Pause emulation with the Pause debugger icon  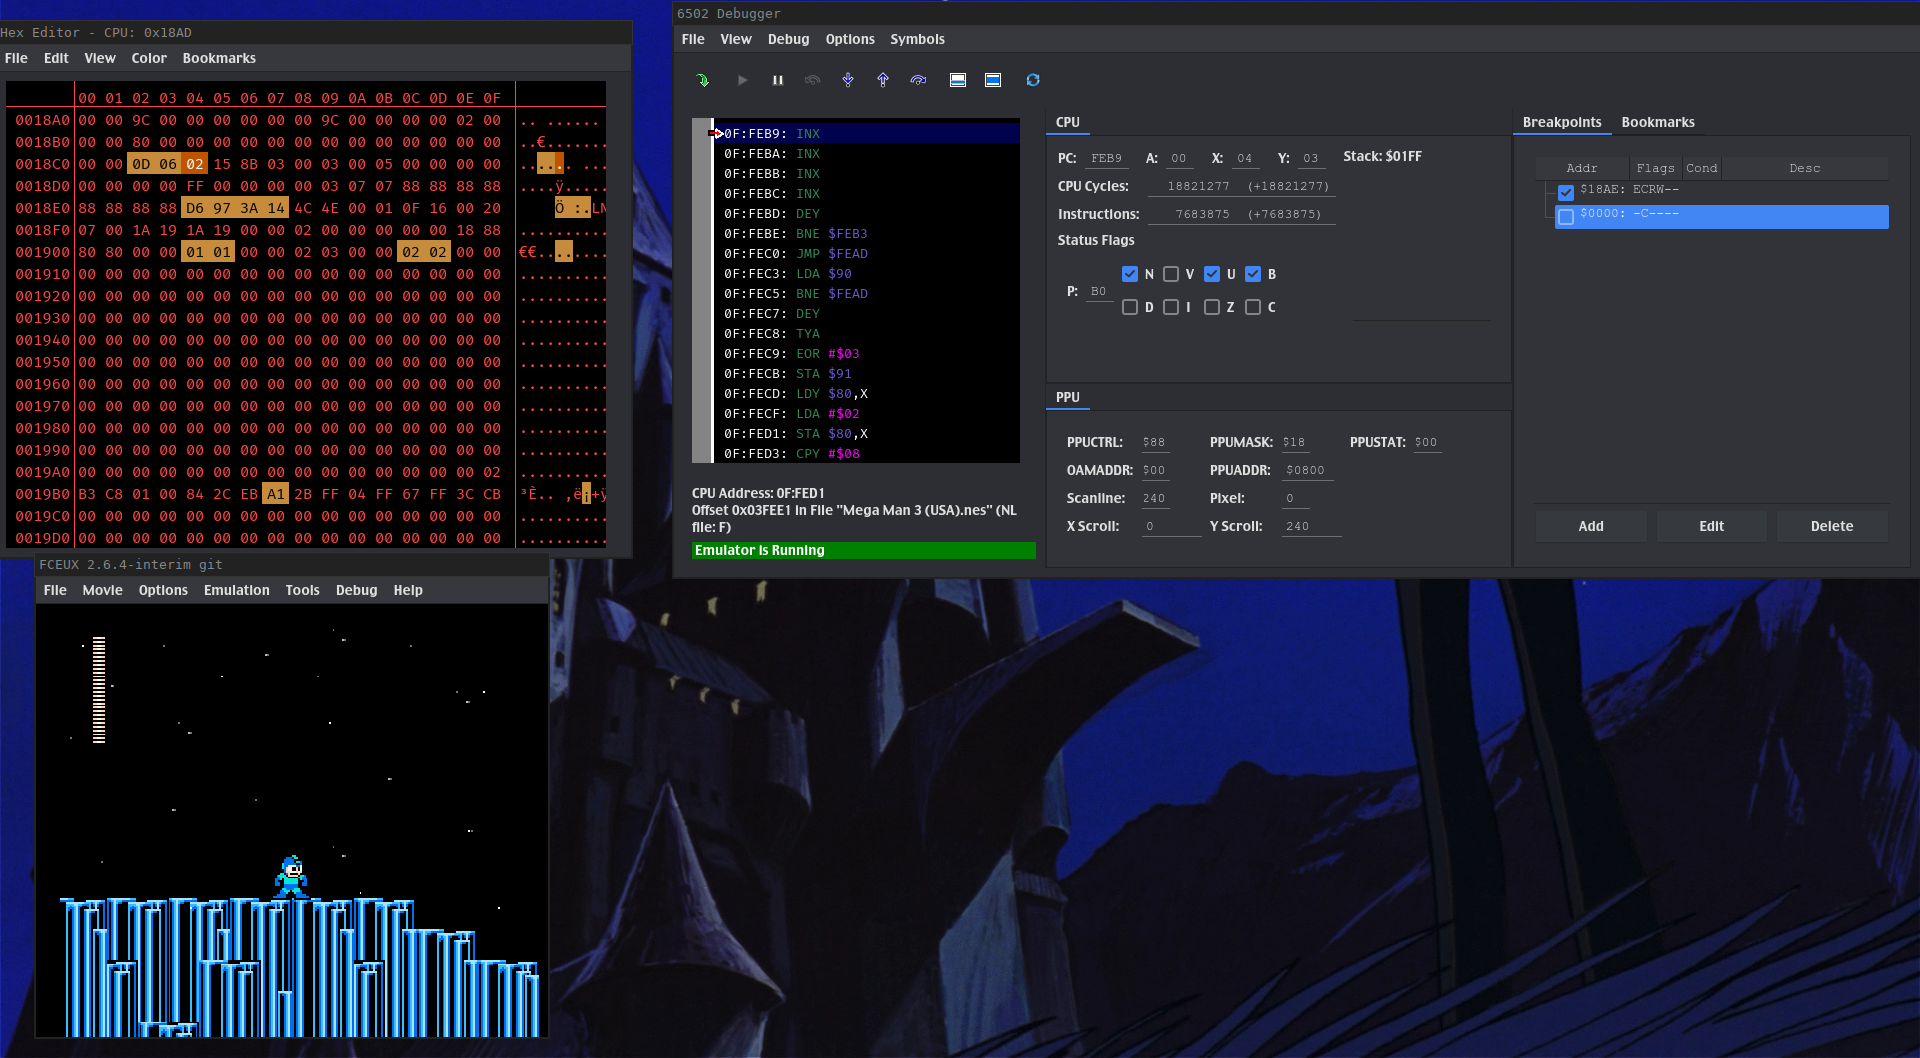(x=778, y=80)
